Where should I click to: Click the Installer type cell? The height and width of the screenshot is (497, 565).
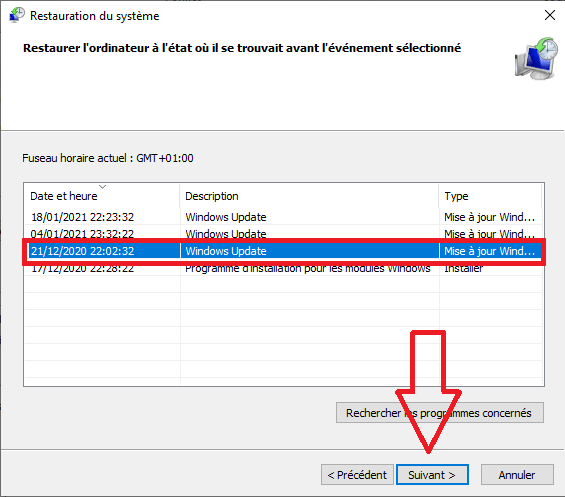point(463,268)
